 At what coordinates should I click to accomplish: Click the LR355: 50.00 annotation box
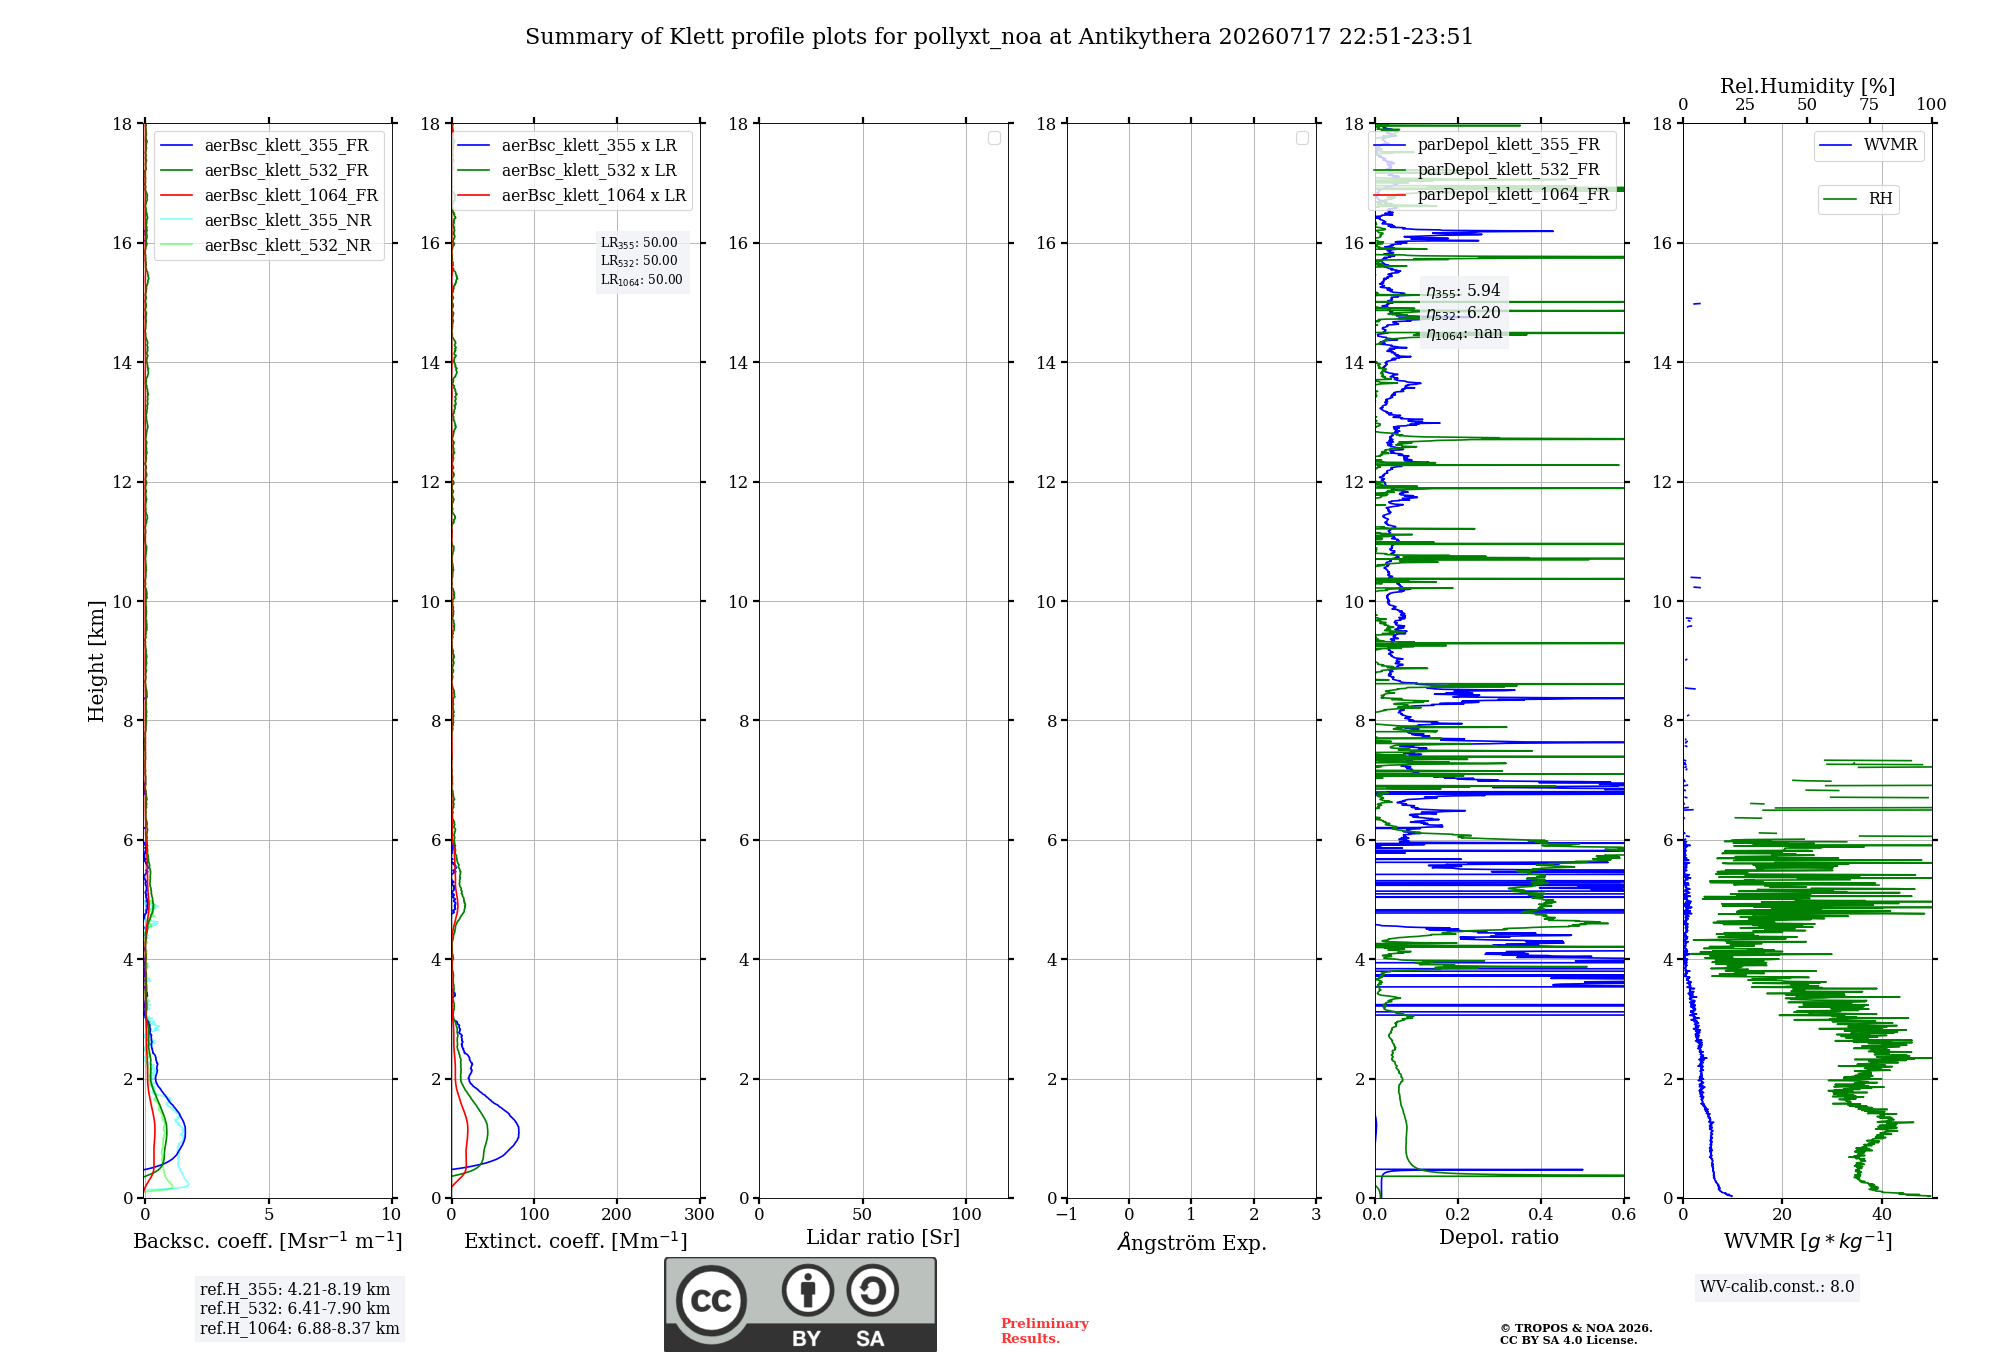[642, 261]
